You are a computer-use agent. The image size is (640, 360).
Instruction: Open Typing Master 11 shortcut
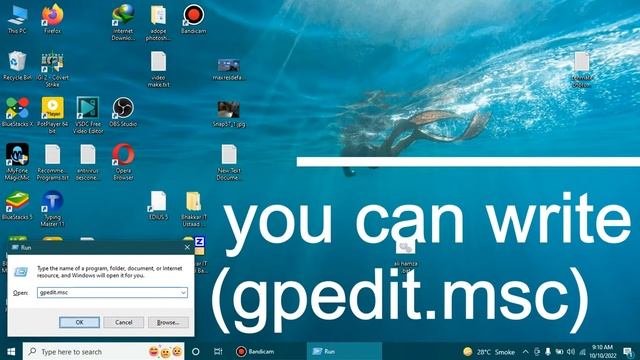53,209
